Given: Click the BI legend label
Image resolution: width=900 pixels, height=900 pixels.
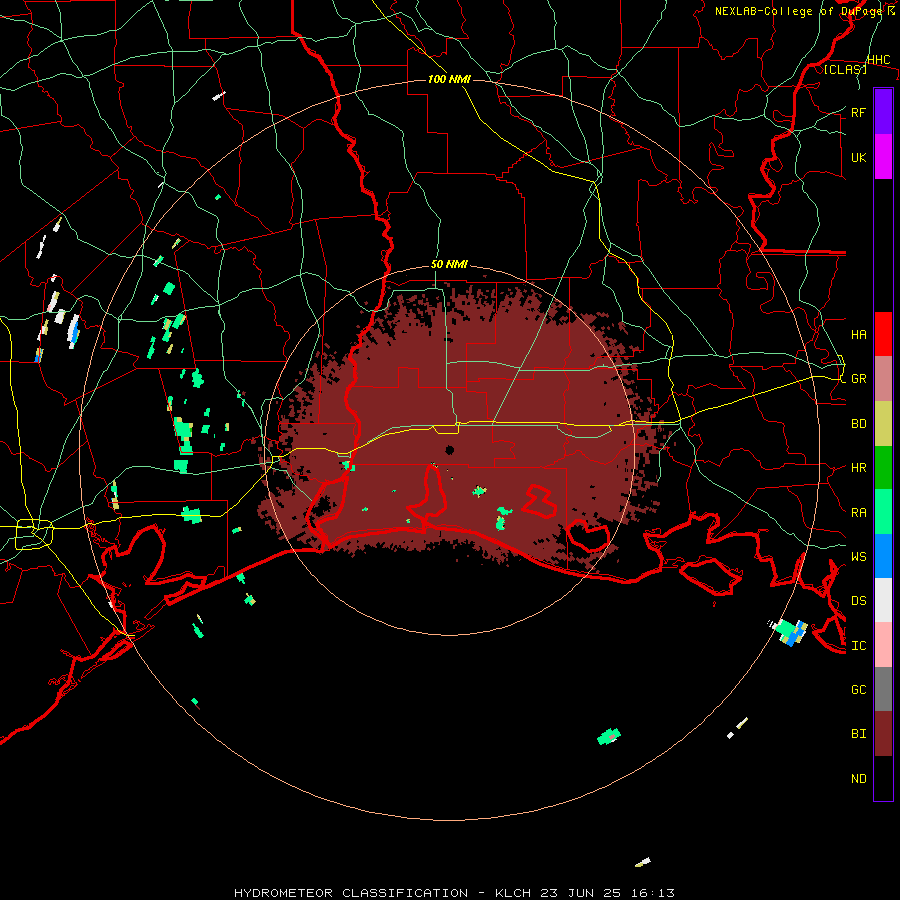Looking at the screenshot, I should click(859, 734).
